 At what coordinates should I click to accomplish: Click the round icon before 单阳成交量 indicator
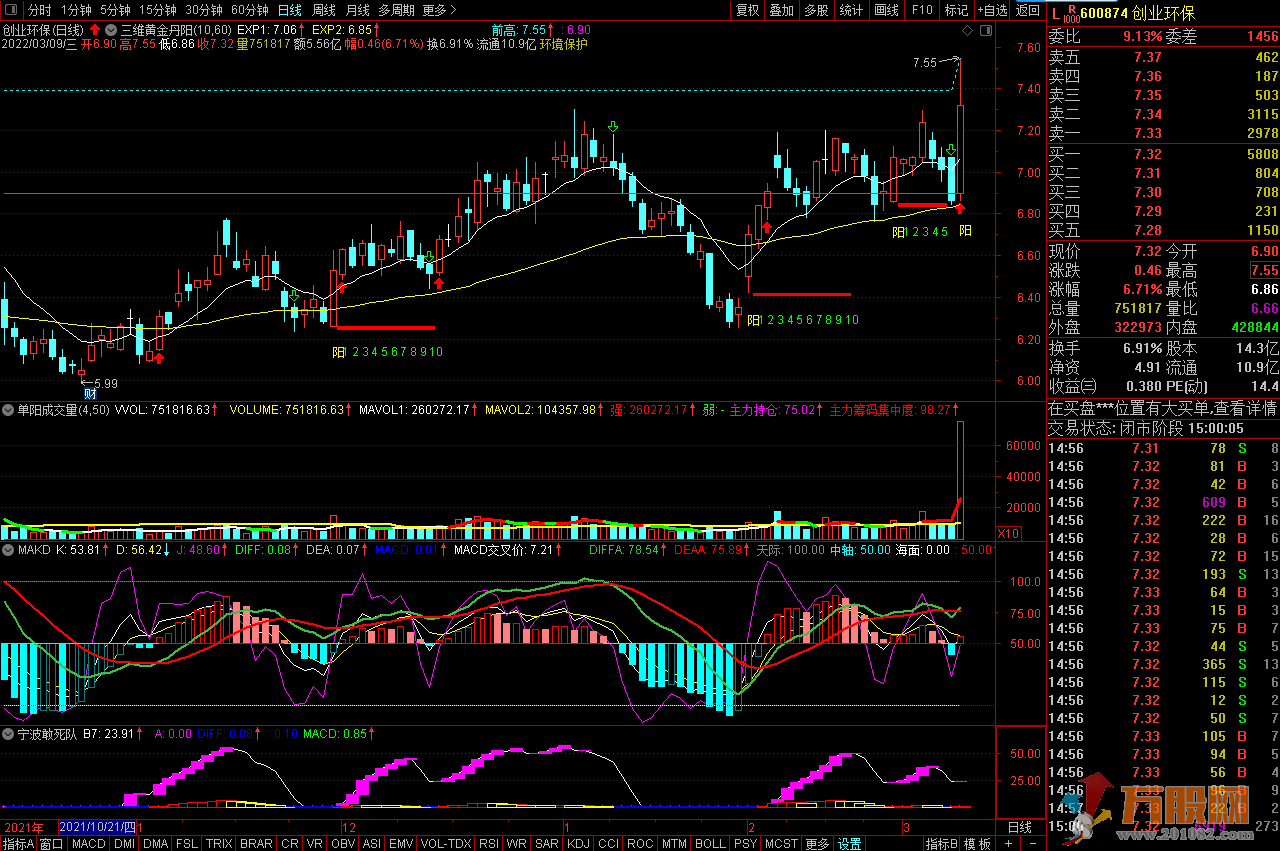[8, 410]
